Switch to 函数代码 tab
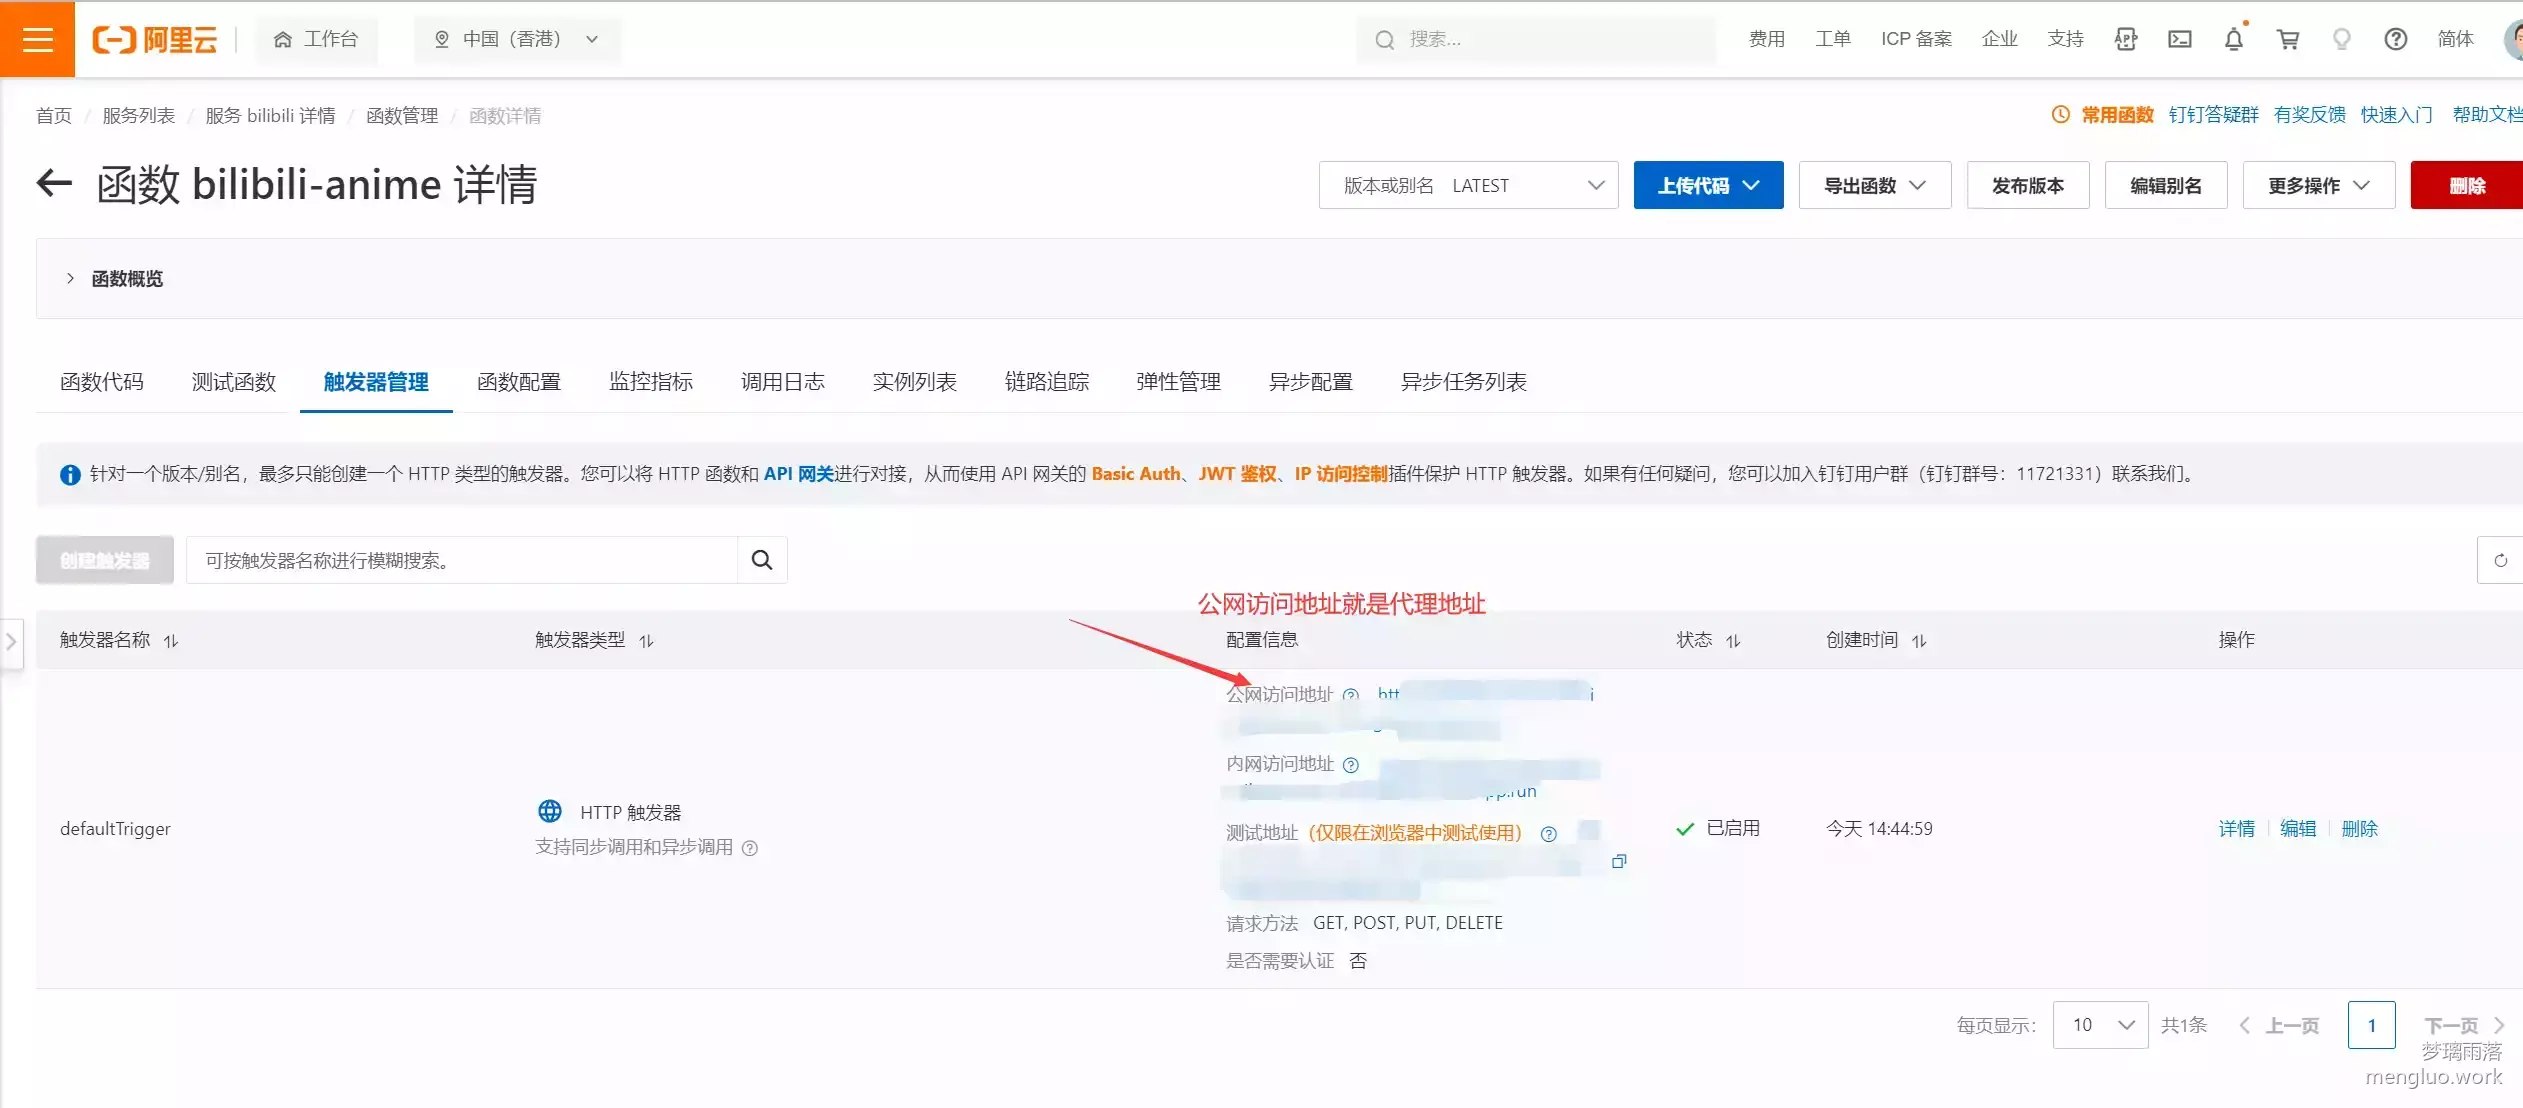Screen dimensions: 2523x1108 [102, 382]
